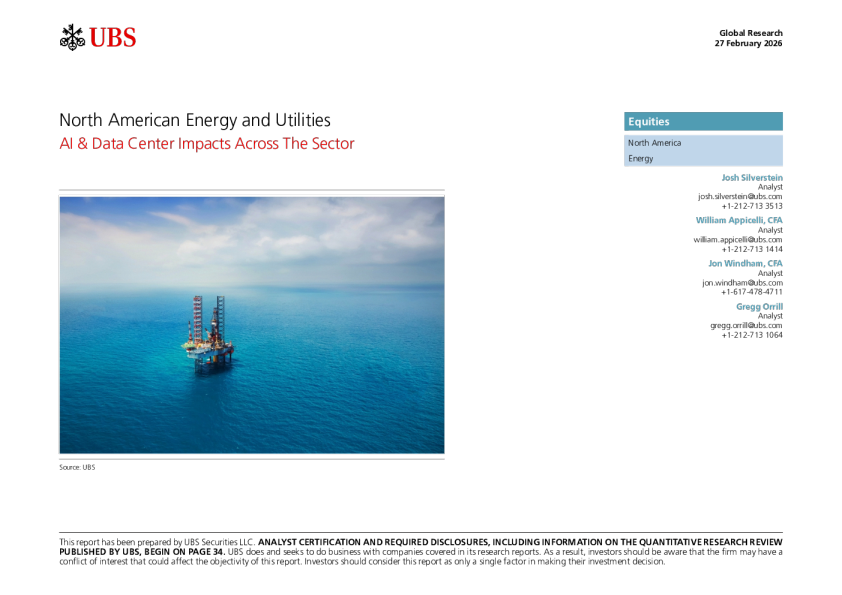Open Josh Silverstein's analyst name
Viewport: 842px width, 595px height.
coord(751,177)
